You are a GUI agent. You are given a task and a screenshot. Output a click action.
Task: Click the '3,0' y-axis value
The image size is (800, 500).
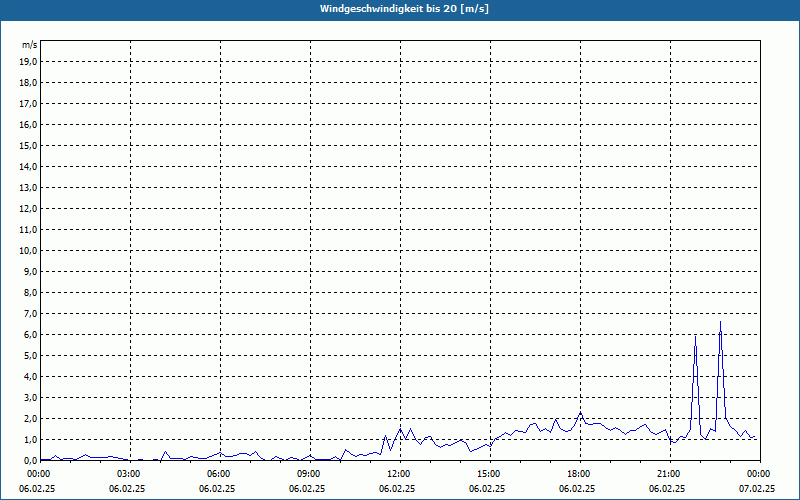pyautogui.click(x=30, y=397)
